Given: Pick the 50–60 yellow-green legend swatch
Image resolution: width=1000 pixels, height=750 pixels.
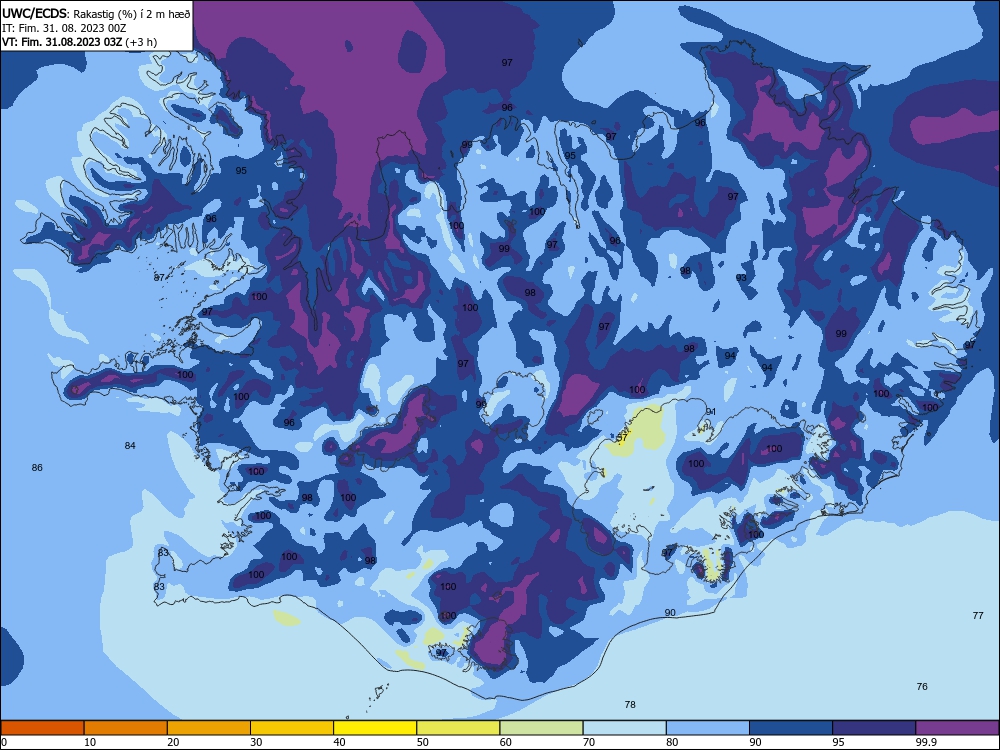Looking at the screenshot, I should coord(458,728).
